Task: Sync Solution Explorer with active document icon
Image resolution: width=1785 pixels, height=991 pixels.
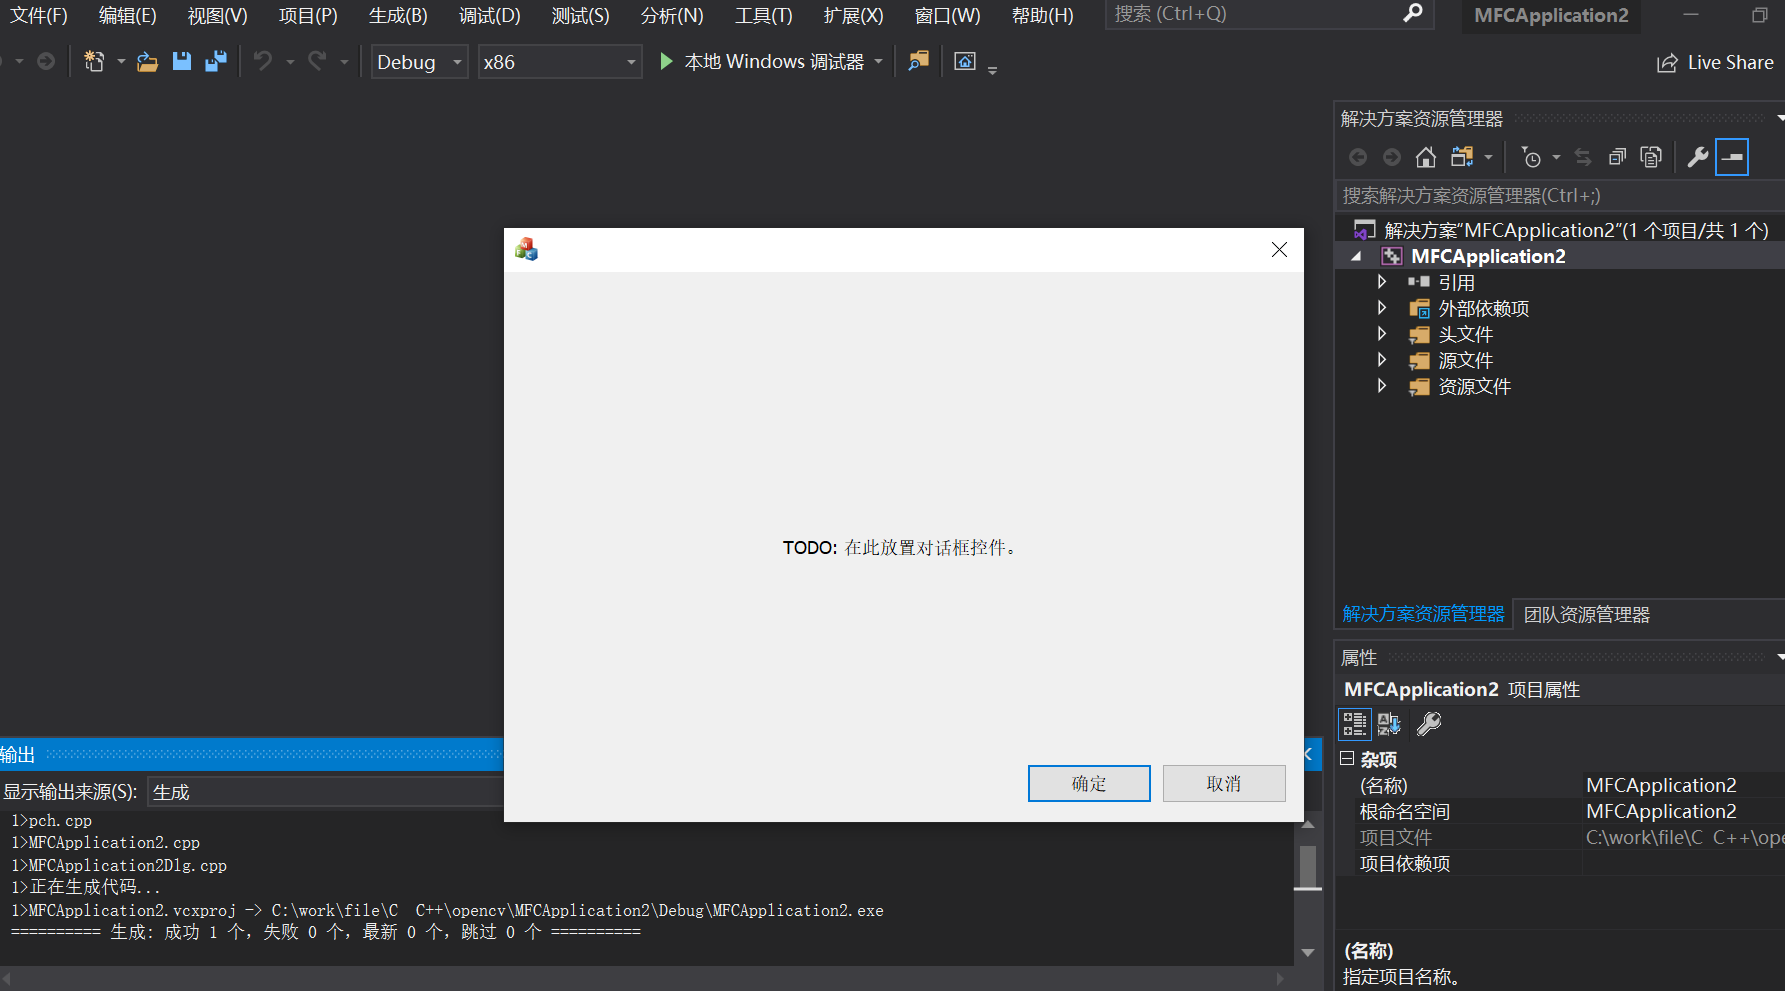Action: 1583,157
